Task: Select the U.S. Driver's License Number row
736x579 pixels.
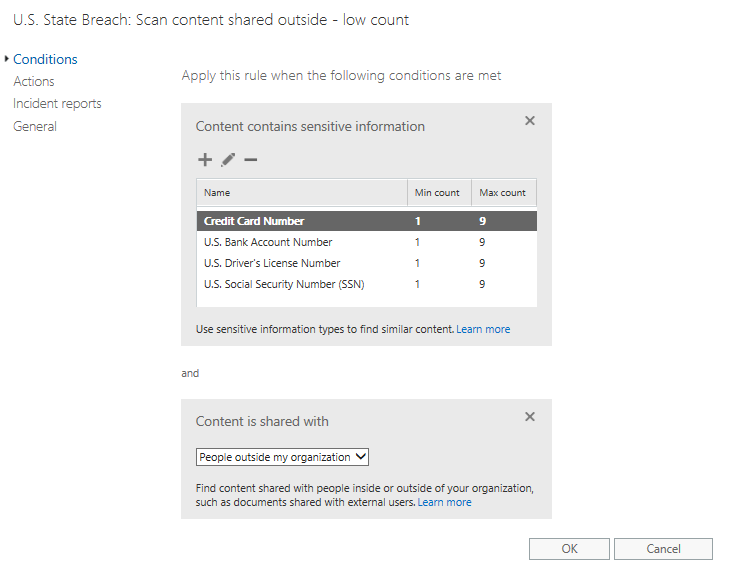Action: [272, 263]
